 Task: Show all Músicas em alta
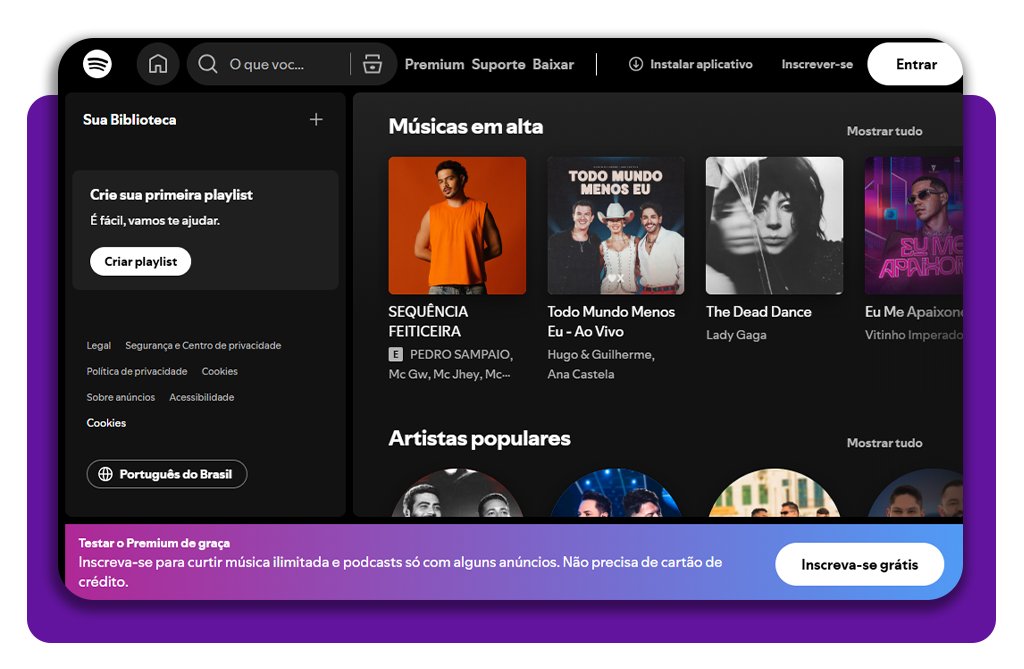[x=884, y=131]
